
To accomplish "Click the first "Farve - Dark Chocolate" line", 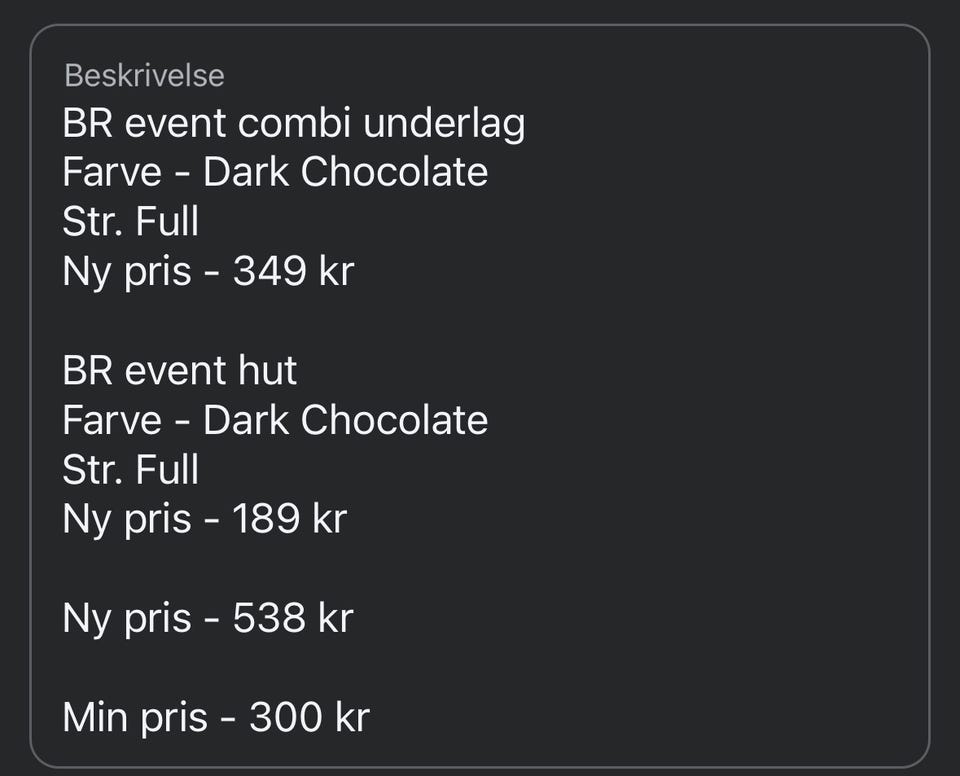I will 275,172.
